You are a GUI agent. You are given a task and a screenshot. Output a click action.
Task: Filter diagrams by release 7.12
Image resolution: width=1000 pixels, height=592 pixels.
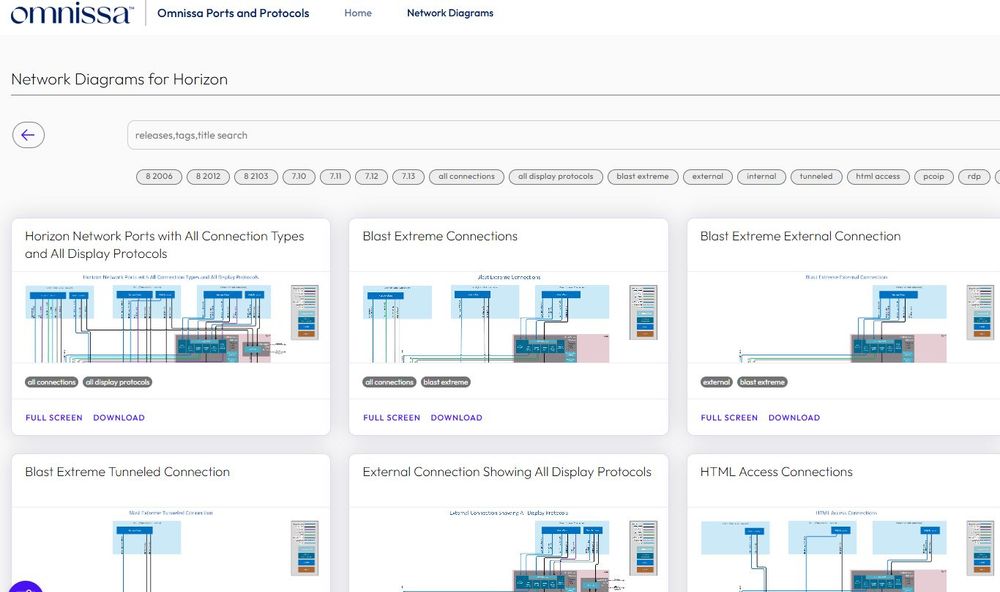371,177
